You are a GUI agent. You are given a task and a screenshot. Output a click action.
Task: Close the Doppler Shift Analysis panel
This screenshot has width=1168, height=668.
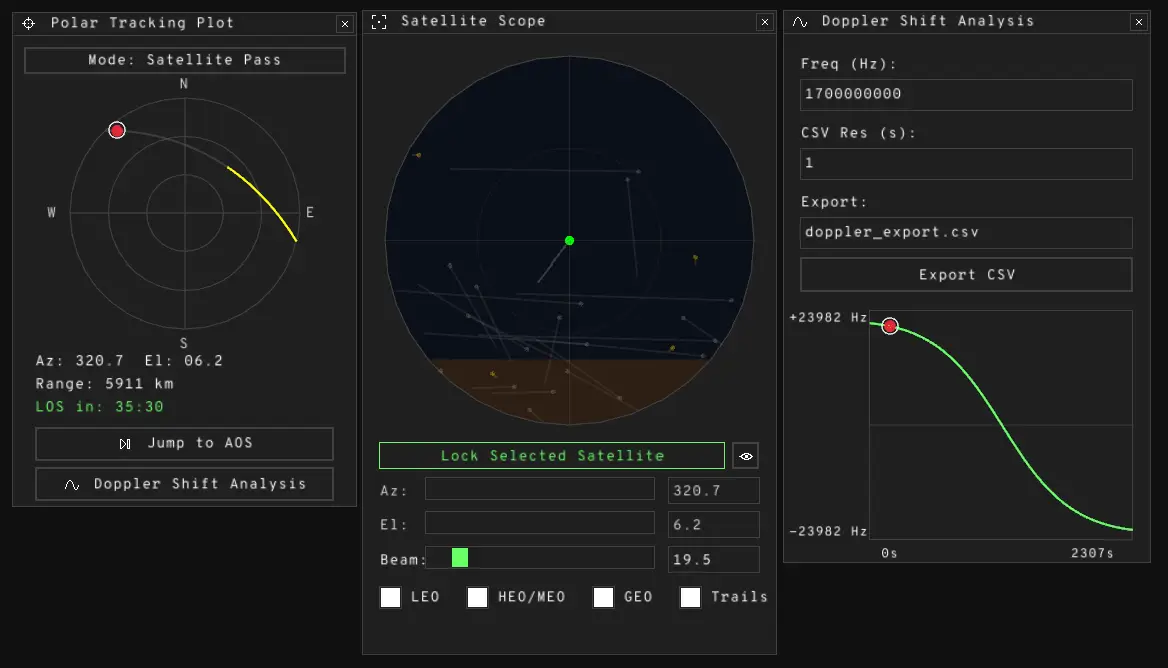click(1138, 22)
